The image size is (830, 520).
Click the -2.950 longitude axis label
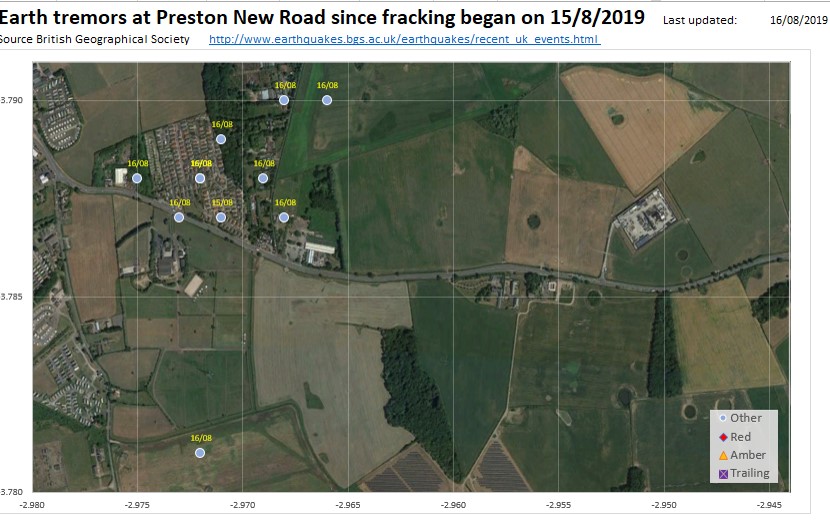point(663,506)
